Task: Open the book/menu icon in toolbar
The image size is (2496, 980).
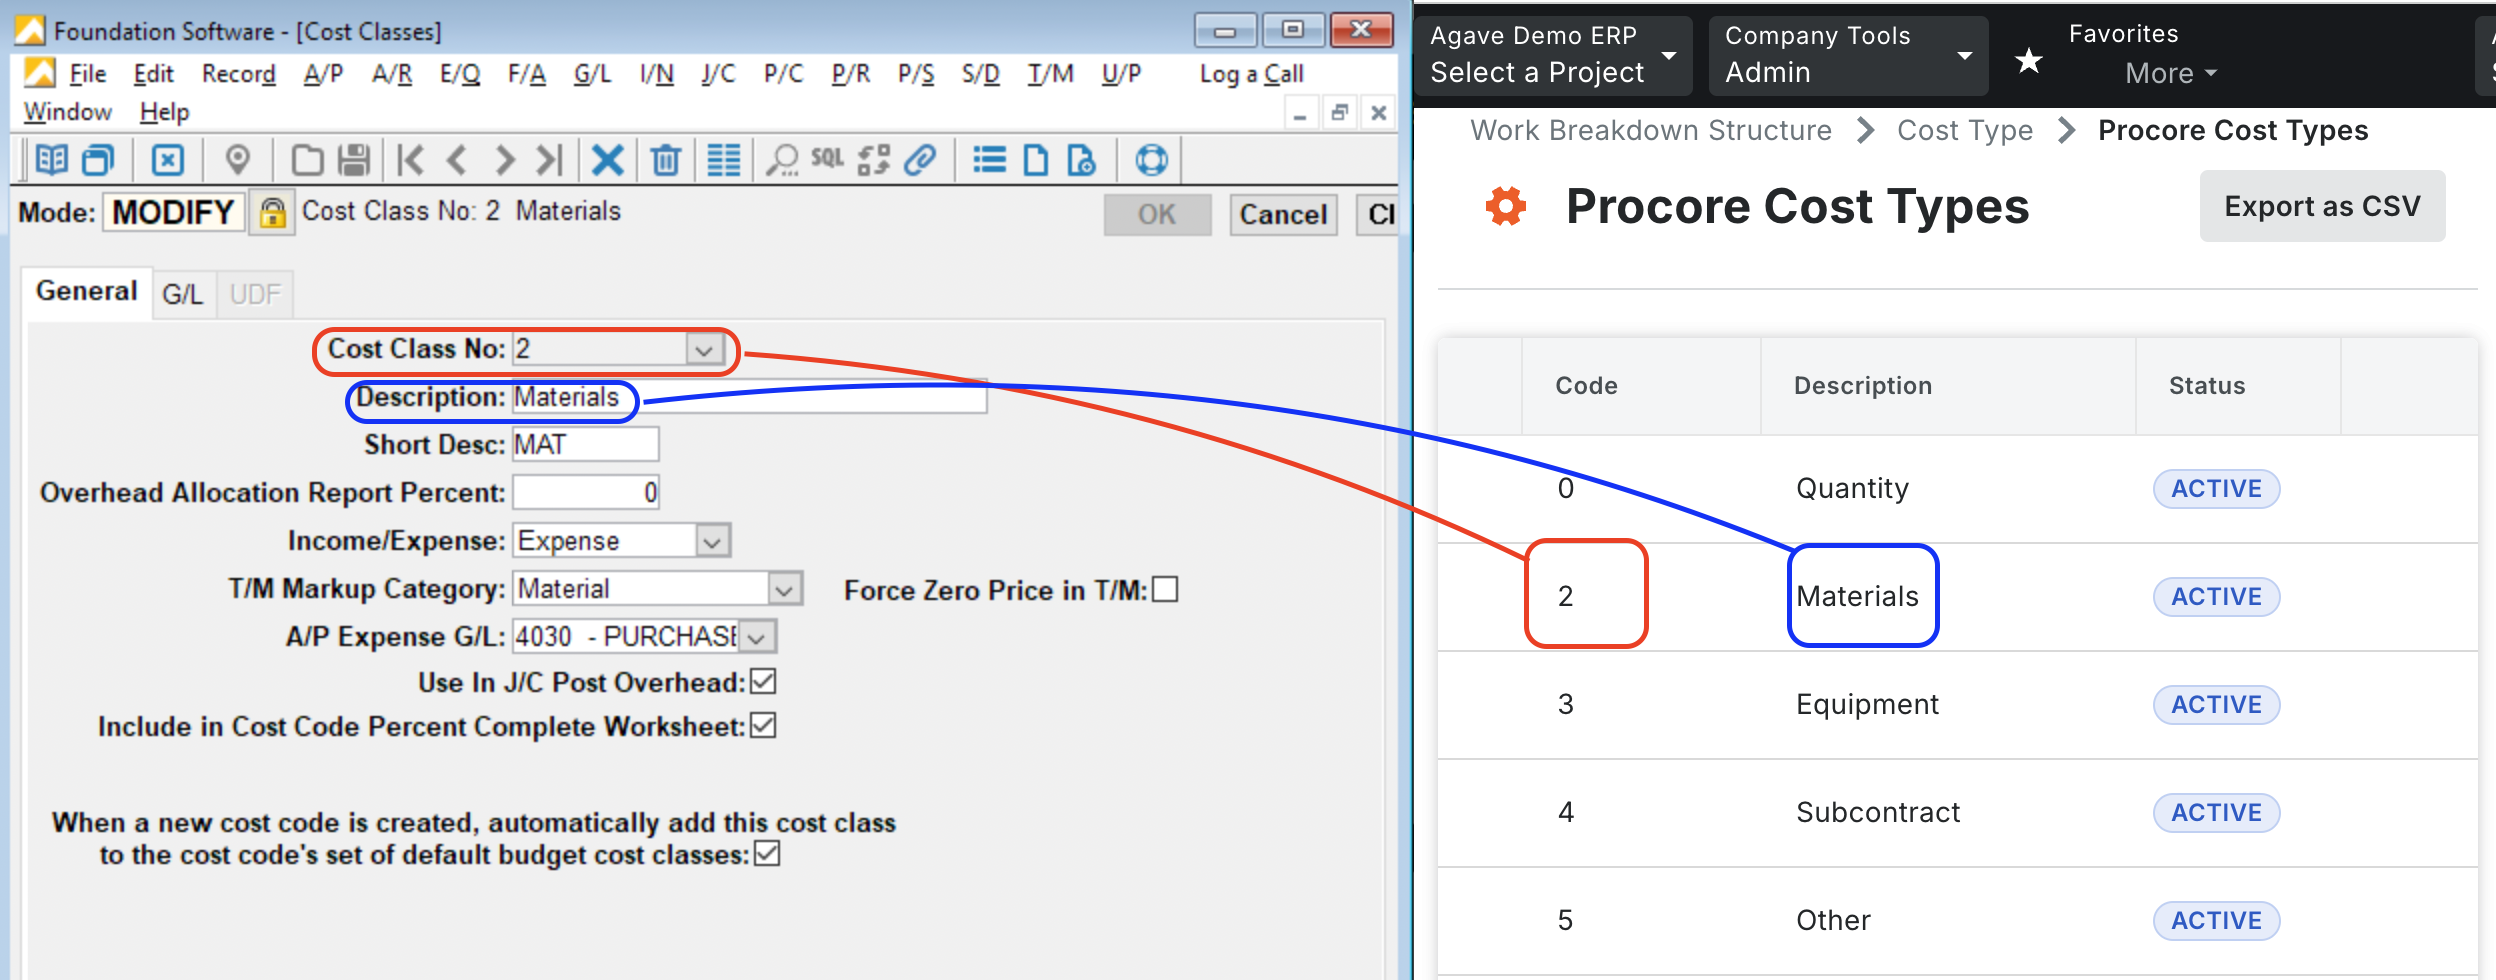Action: tap(51, 160)
